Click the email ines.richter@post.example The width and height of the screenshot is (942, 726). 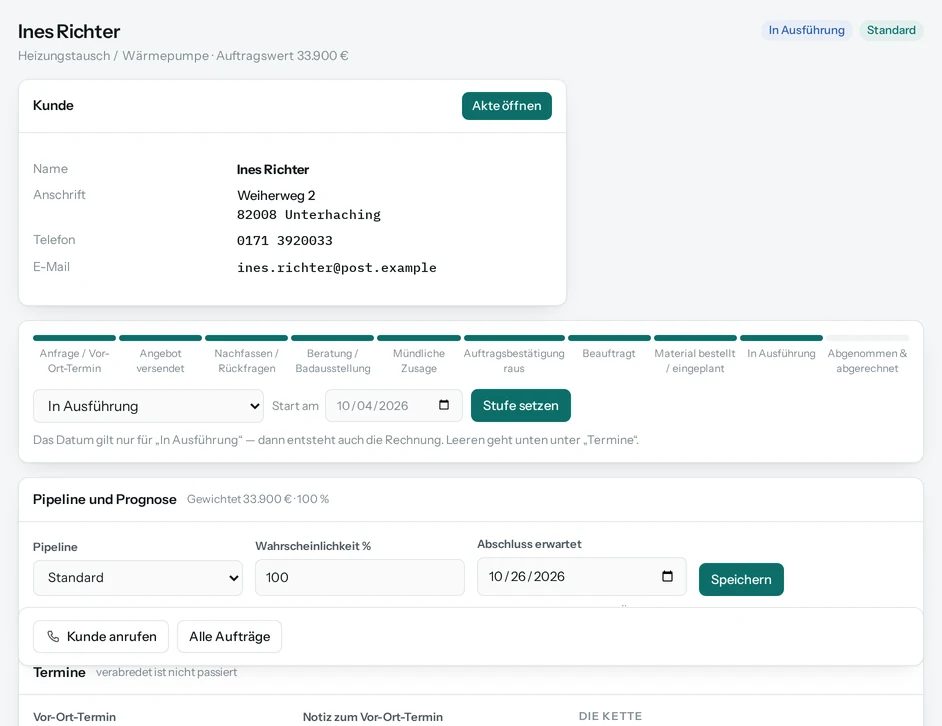(336, 267)
